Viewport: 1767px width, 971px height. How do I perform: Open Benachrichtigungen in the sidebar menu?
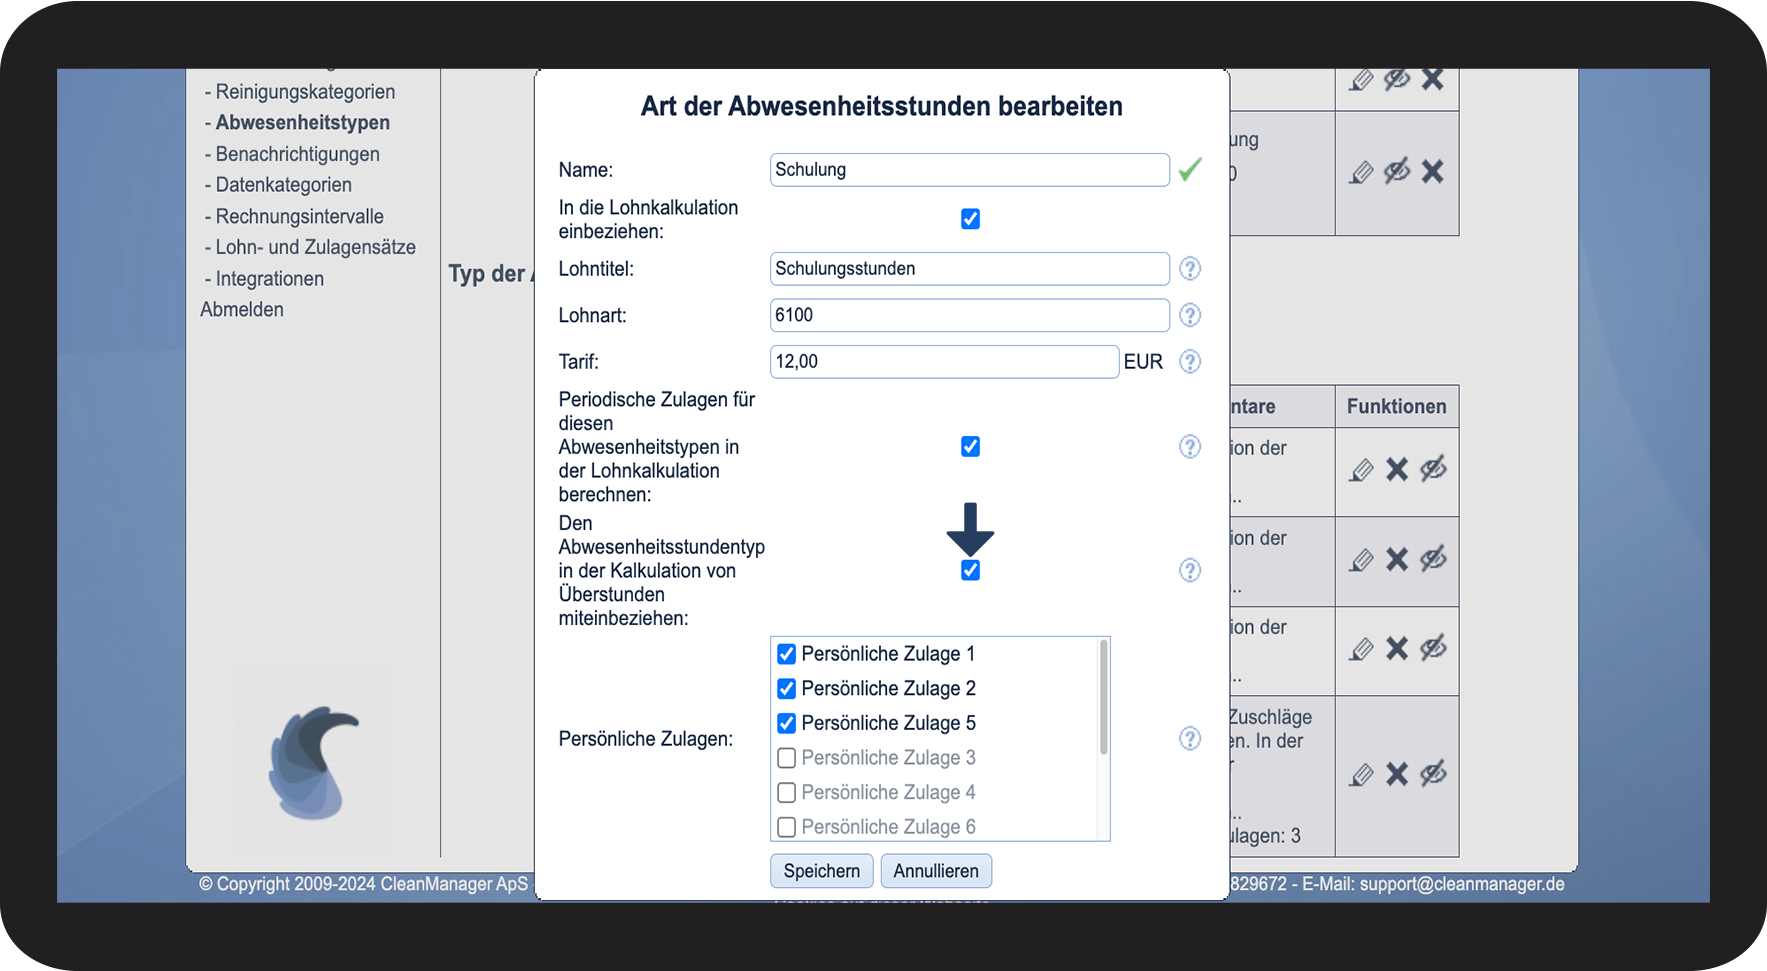click(297, 154)
